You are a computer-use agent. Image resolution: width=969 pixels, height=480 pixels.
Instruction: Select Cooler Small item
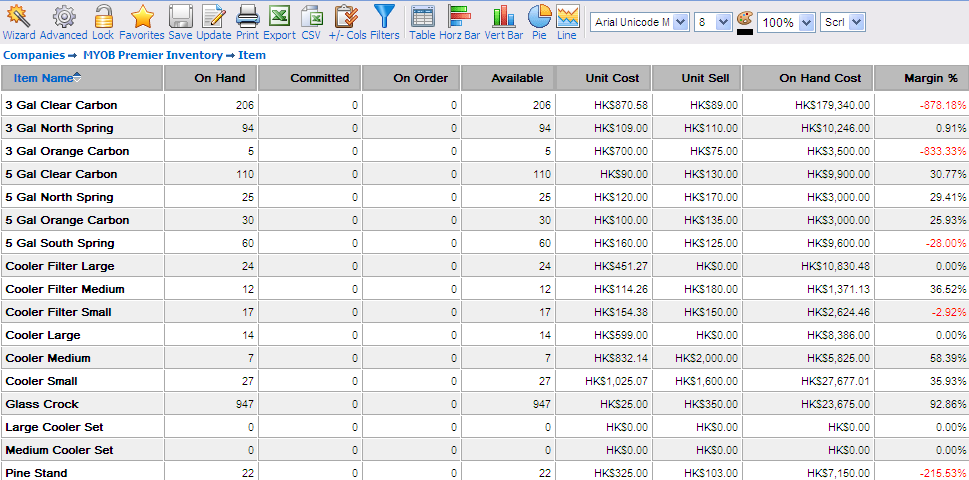41,381
